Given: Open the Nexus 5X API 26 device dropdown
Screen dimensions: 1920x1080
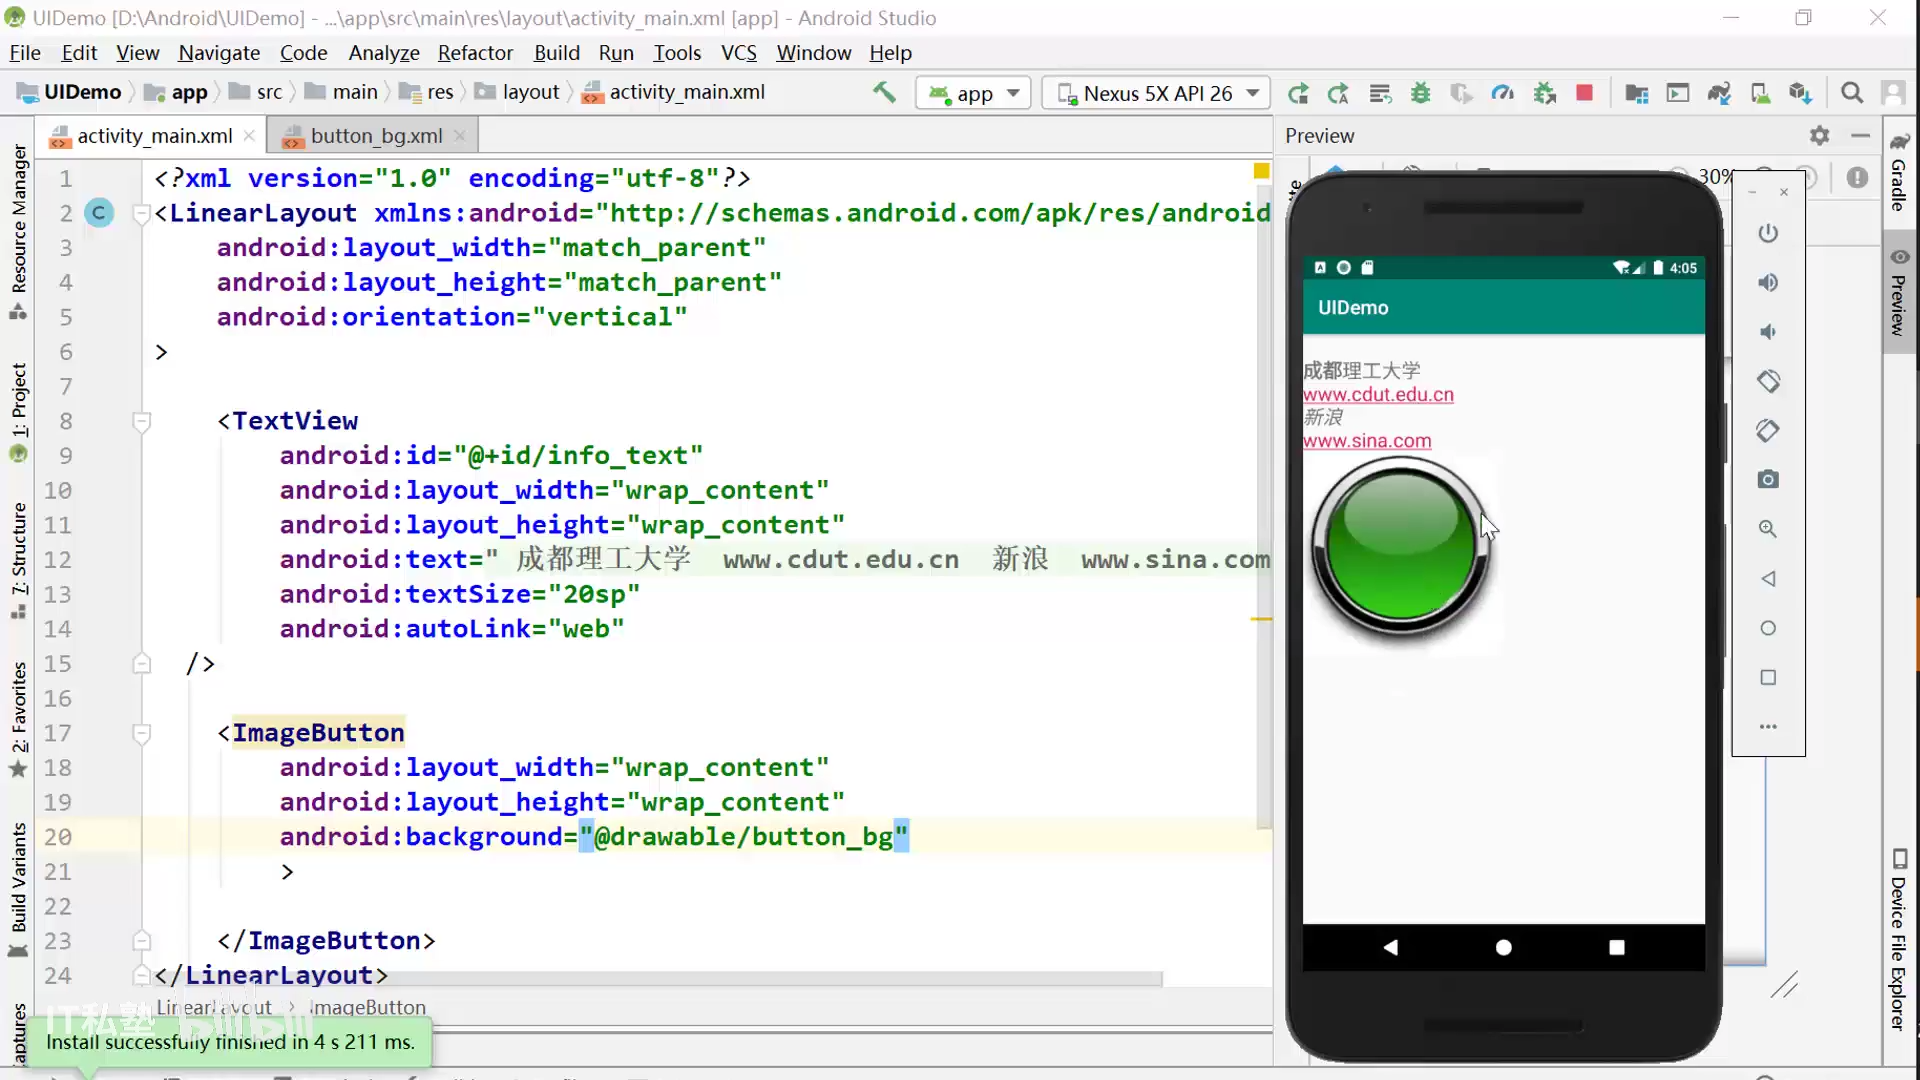Looking at the screenshot, I should pyautogui.click(x=1157, y=93).
